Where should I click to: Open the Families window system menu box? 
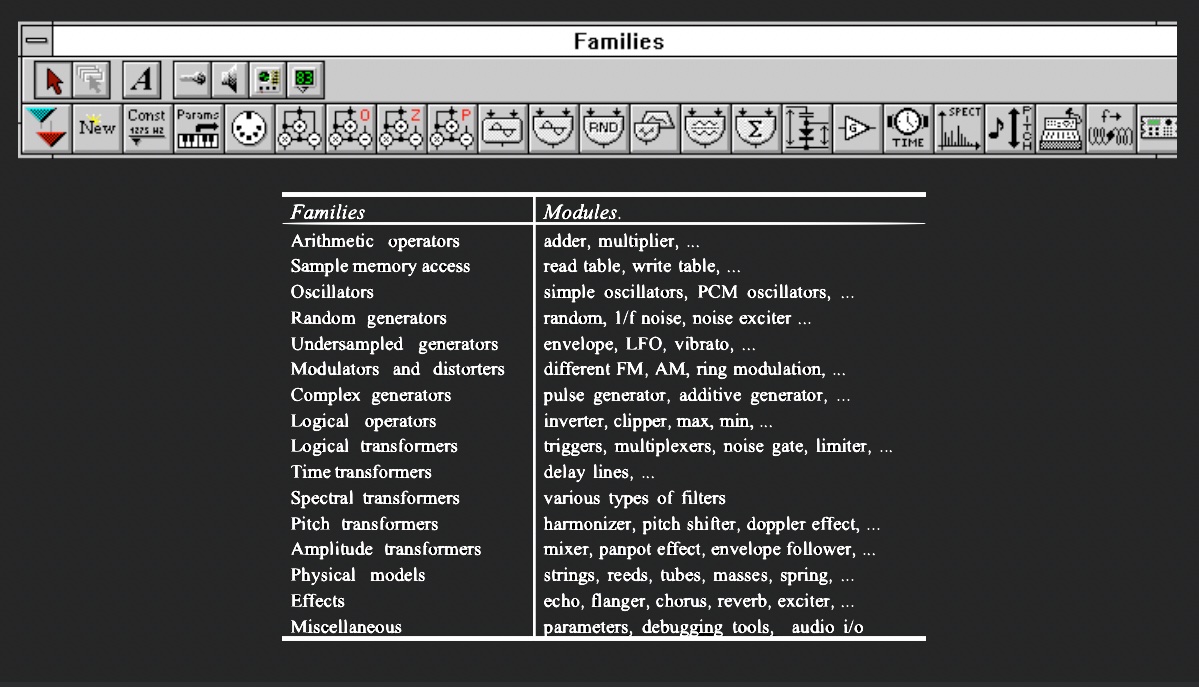pos(36,41)
